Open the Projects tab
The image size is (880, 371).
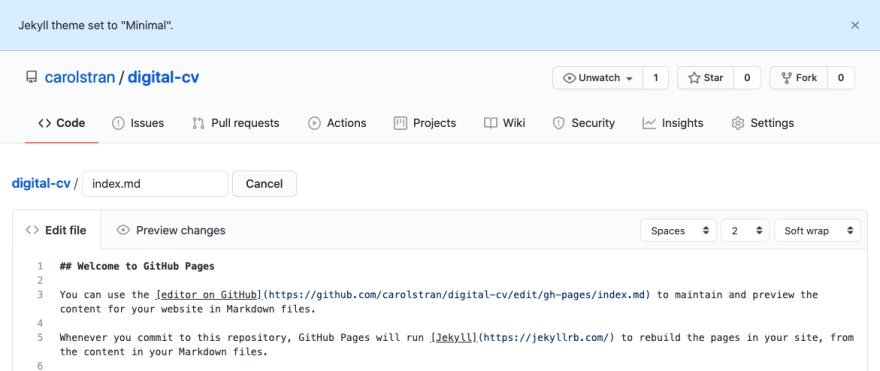(425, 123)
